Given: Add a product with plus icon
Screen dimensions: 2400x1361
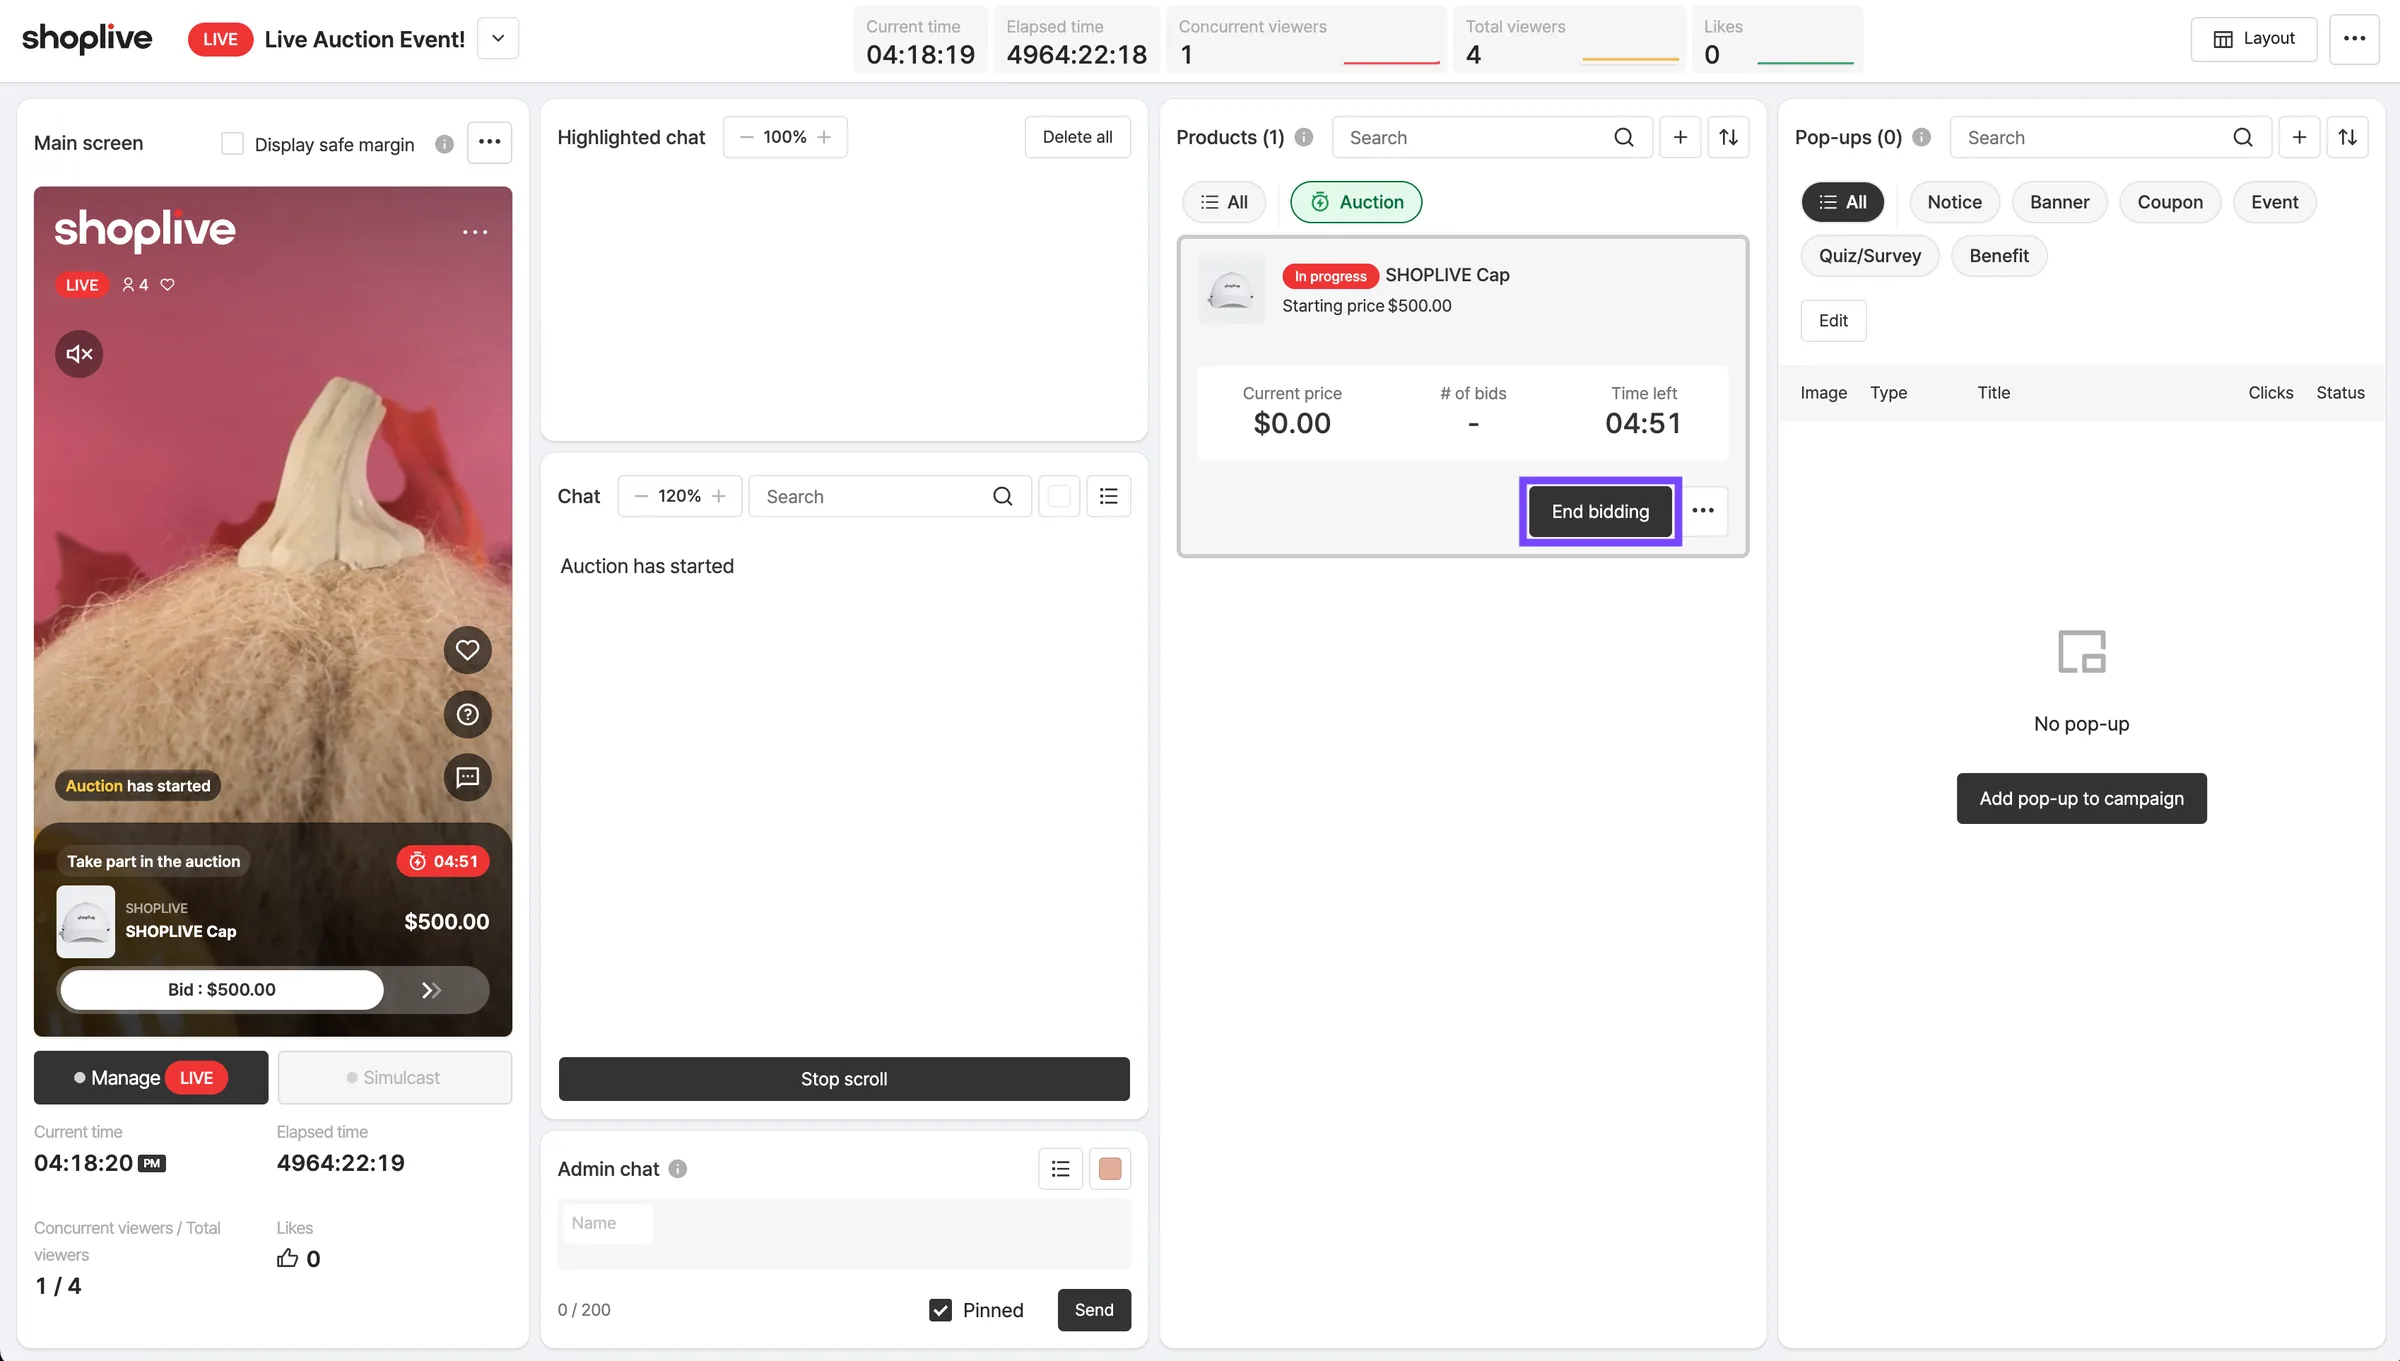Looking at the screenshot, I should [1680, 137].
